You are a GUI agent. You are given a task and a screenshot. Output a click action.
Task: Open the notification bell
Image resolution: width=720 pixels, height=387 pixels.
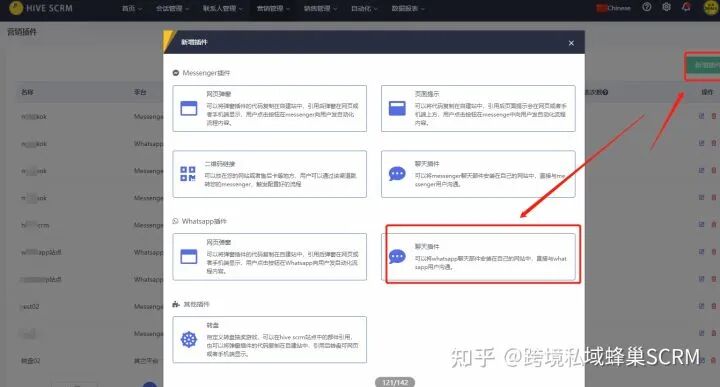686,7
